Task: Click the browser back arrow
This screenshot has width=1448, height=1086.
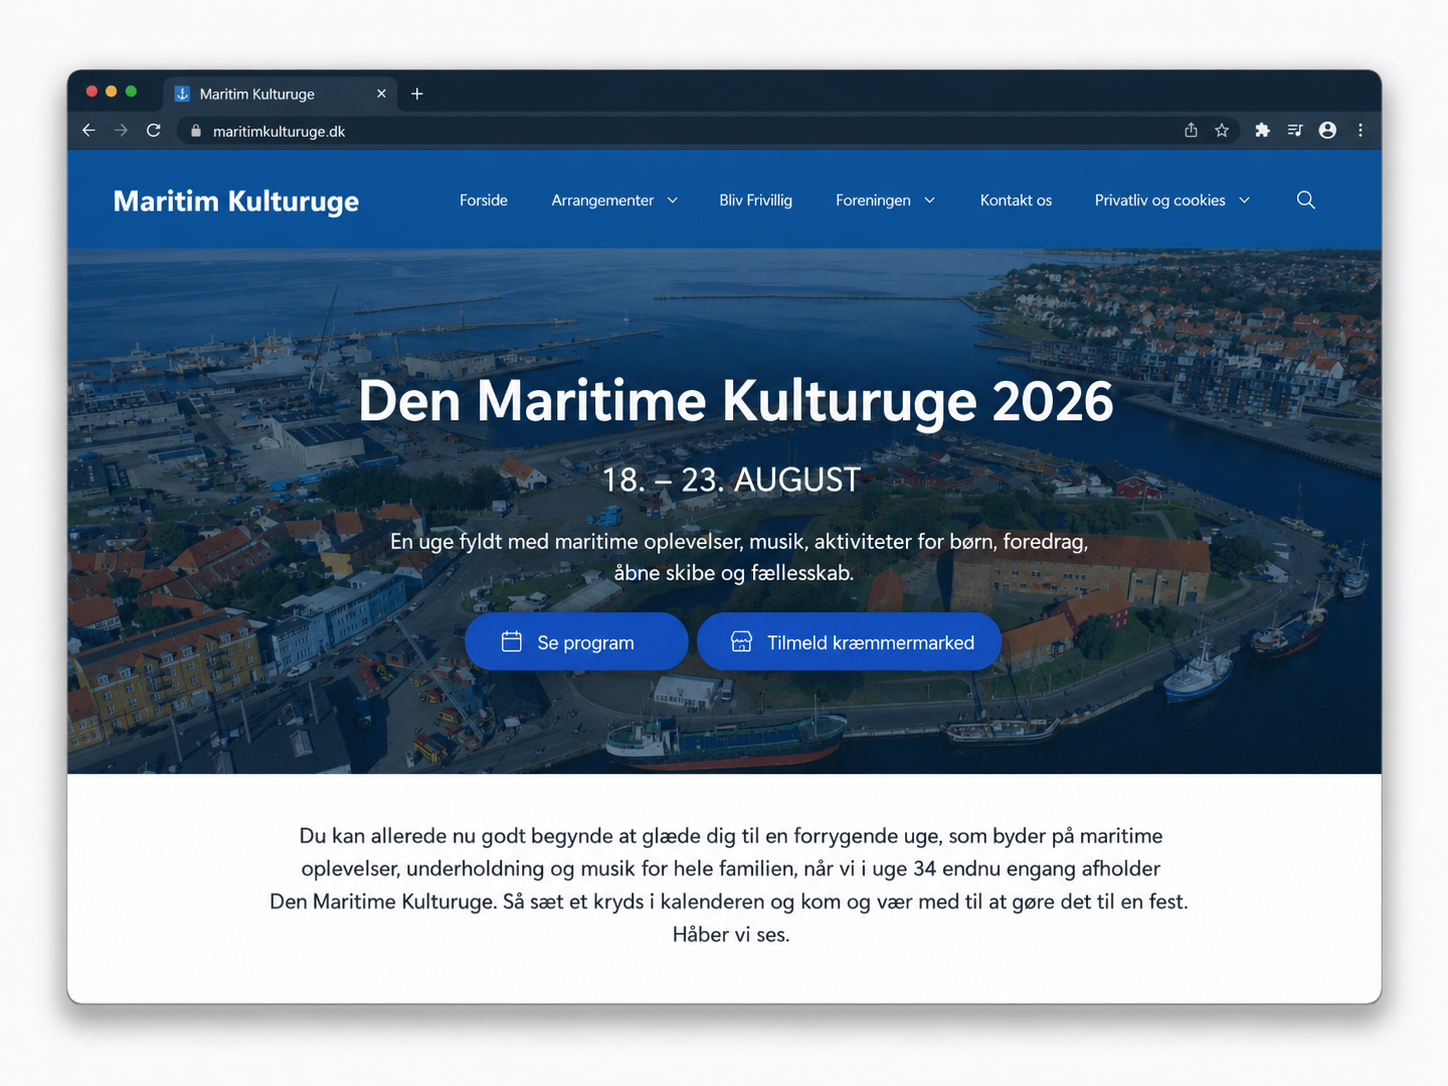Action: click(89, 130)
